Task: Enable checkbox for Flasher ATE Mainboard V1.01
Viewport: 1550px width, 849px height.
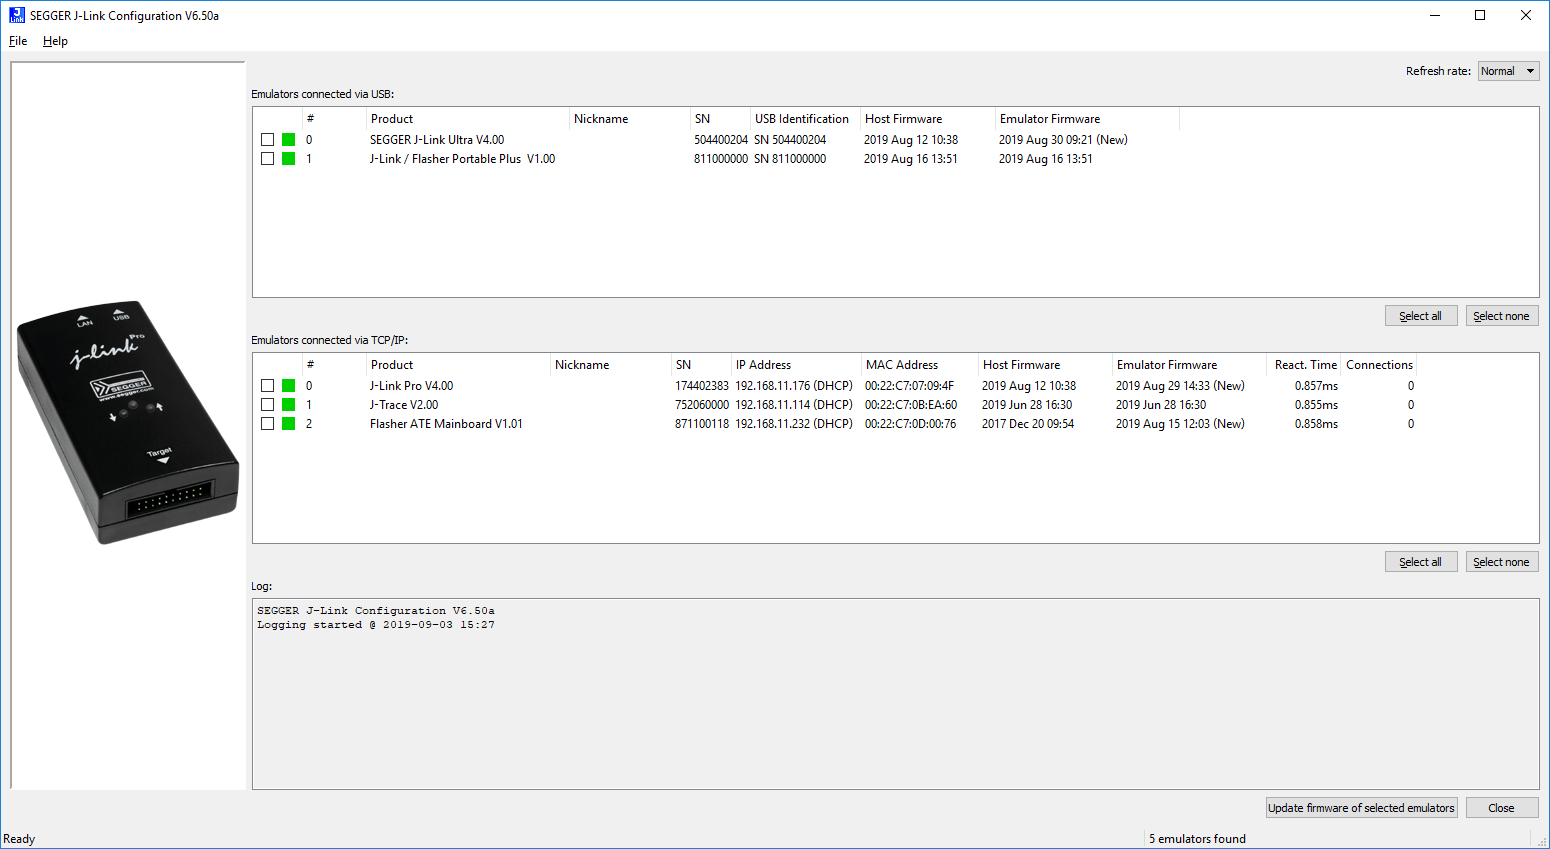Action: coord(267,424)
